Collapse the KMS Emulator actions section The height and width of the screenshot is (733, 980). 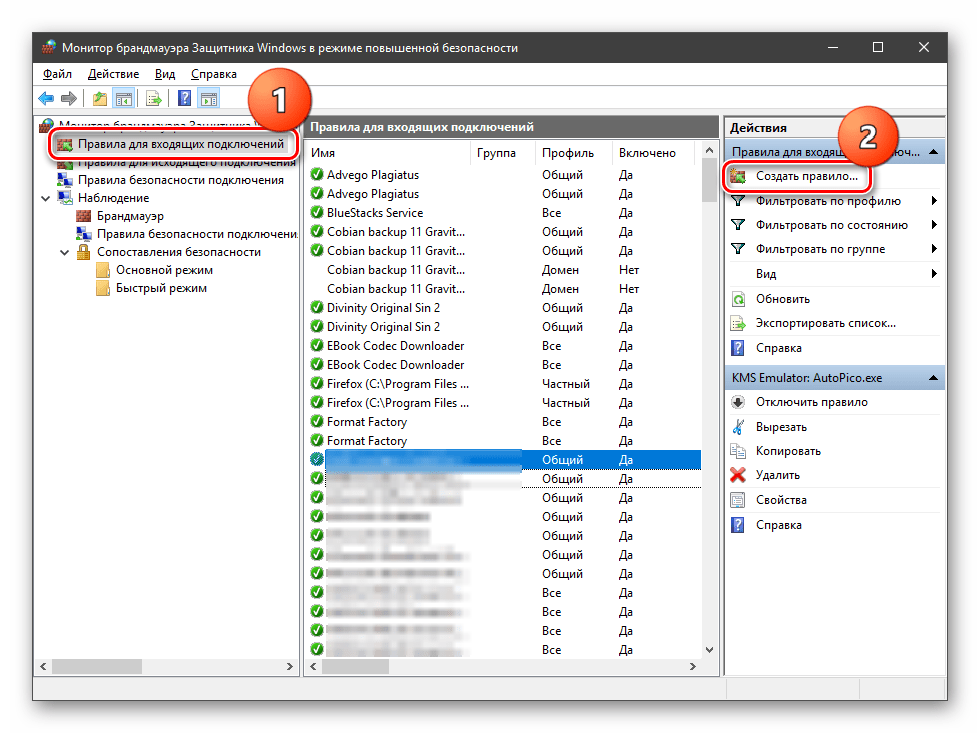[933, 378]
